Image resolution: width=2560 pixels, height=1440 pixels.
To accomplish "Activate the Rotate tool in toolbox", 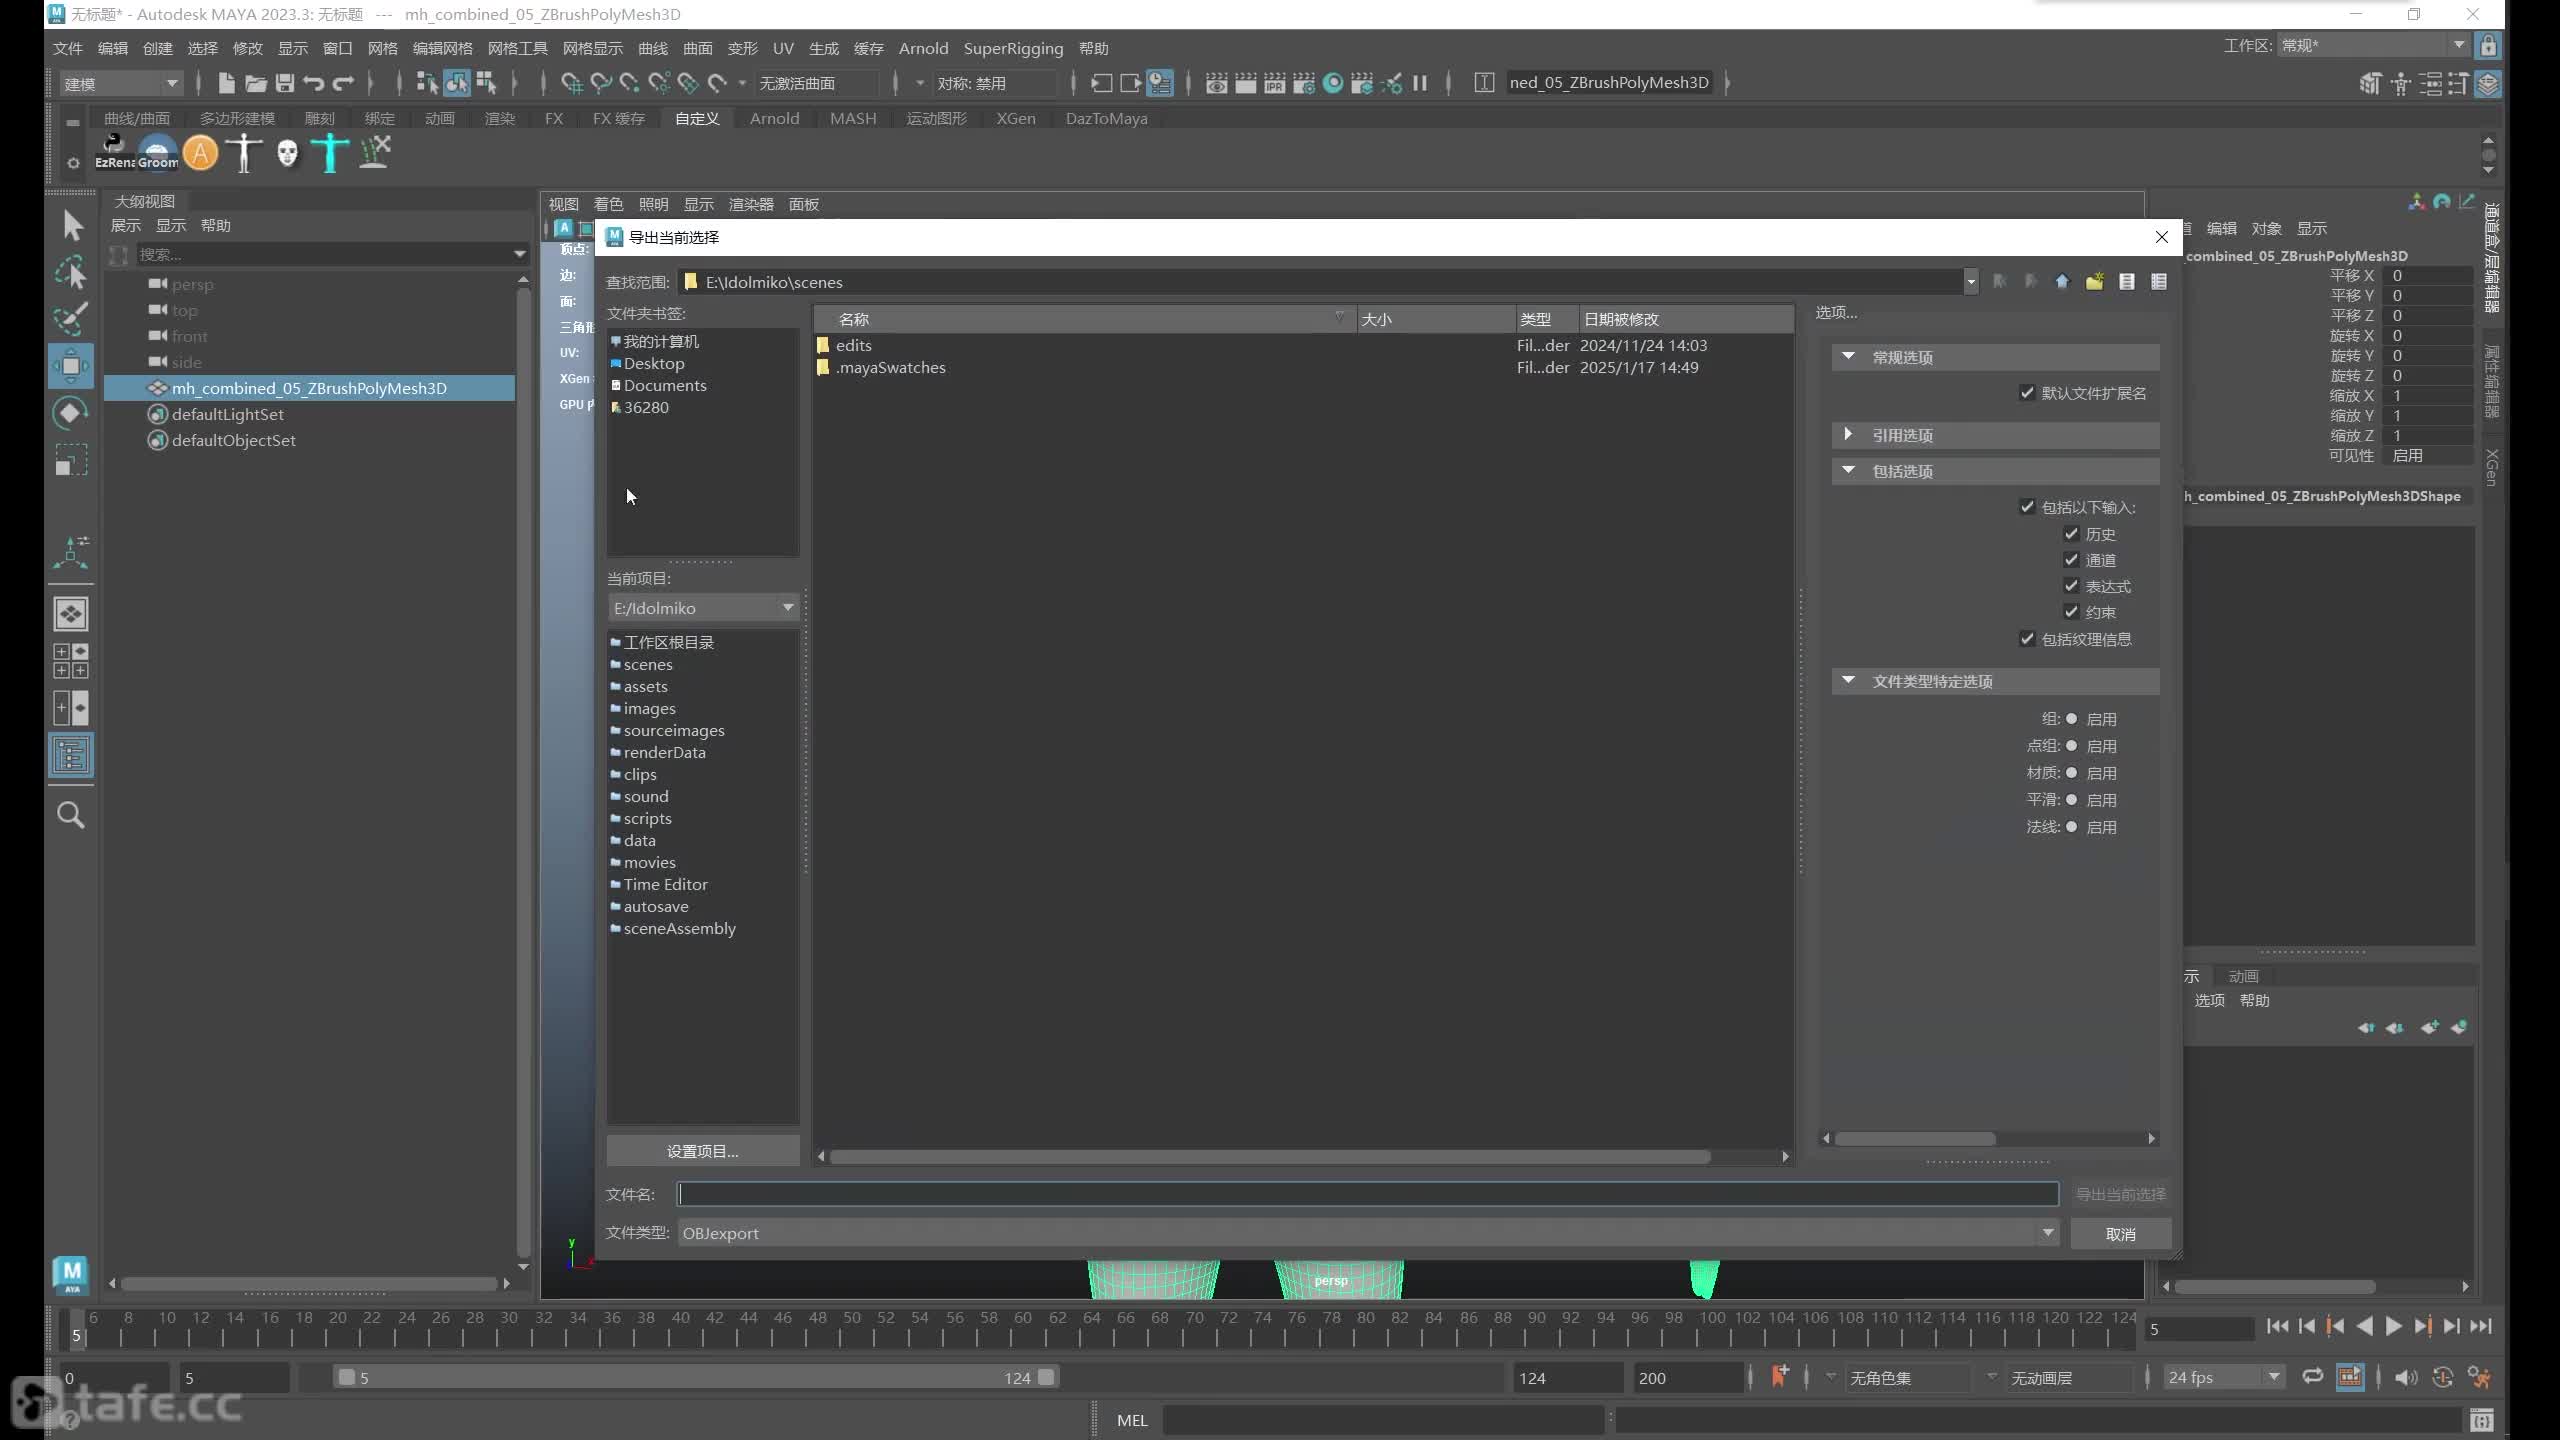I will 71,413.
